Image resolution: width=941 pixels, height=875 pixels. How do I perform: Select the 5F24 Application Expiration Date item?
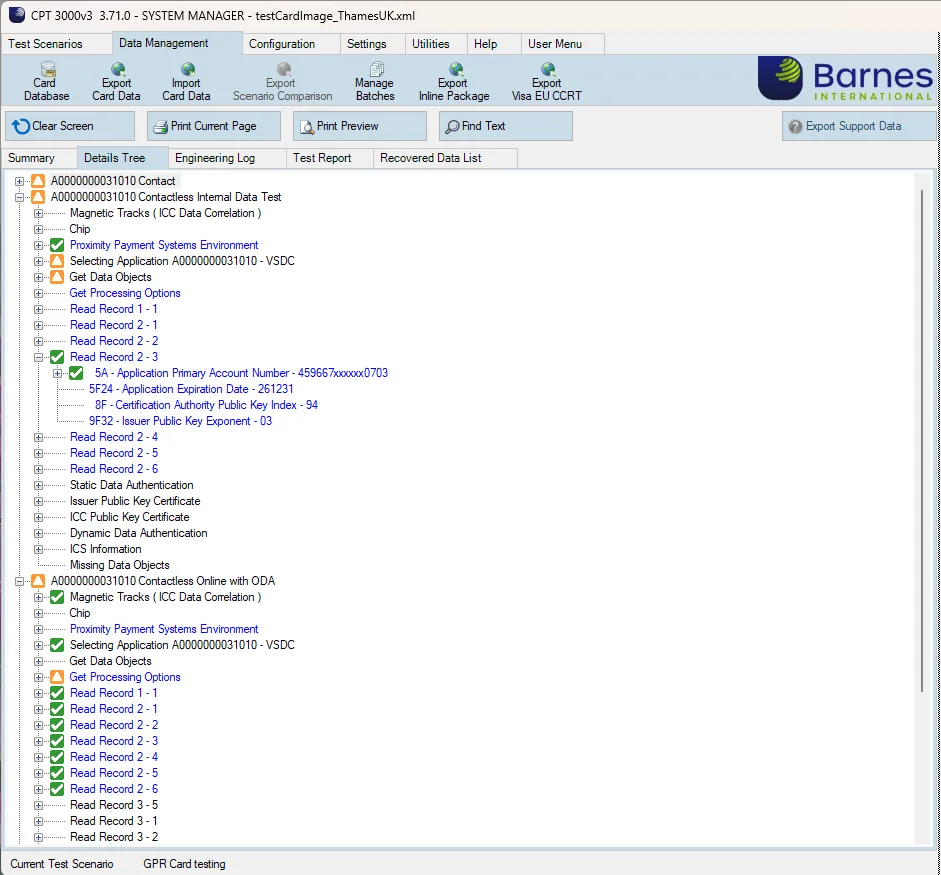(x=191, y=389)
